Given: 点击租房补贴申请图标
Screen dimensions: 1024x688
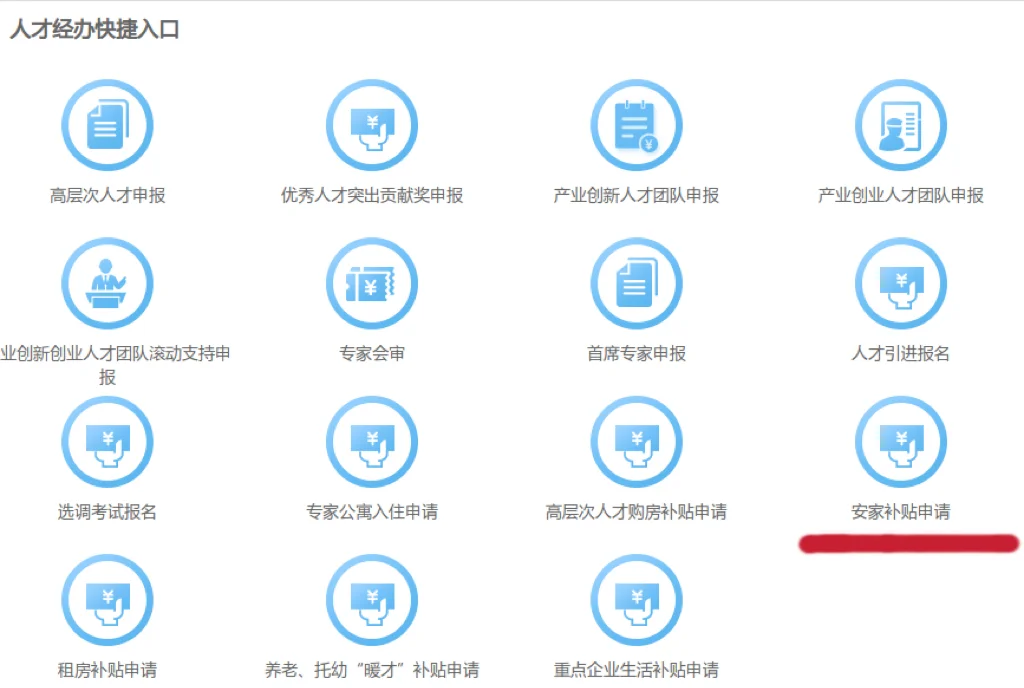Looking at the screenshot, I should [x=108, y=600].
